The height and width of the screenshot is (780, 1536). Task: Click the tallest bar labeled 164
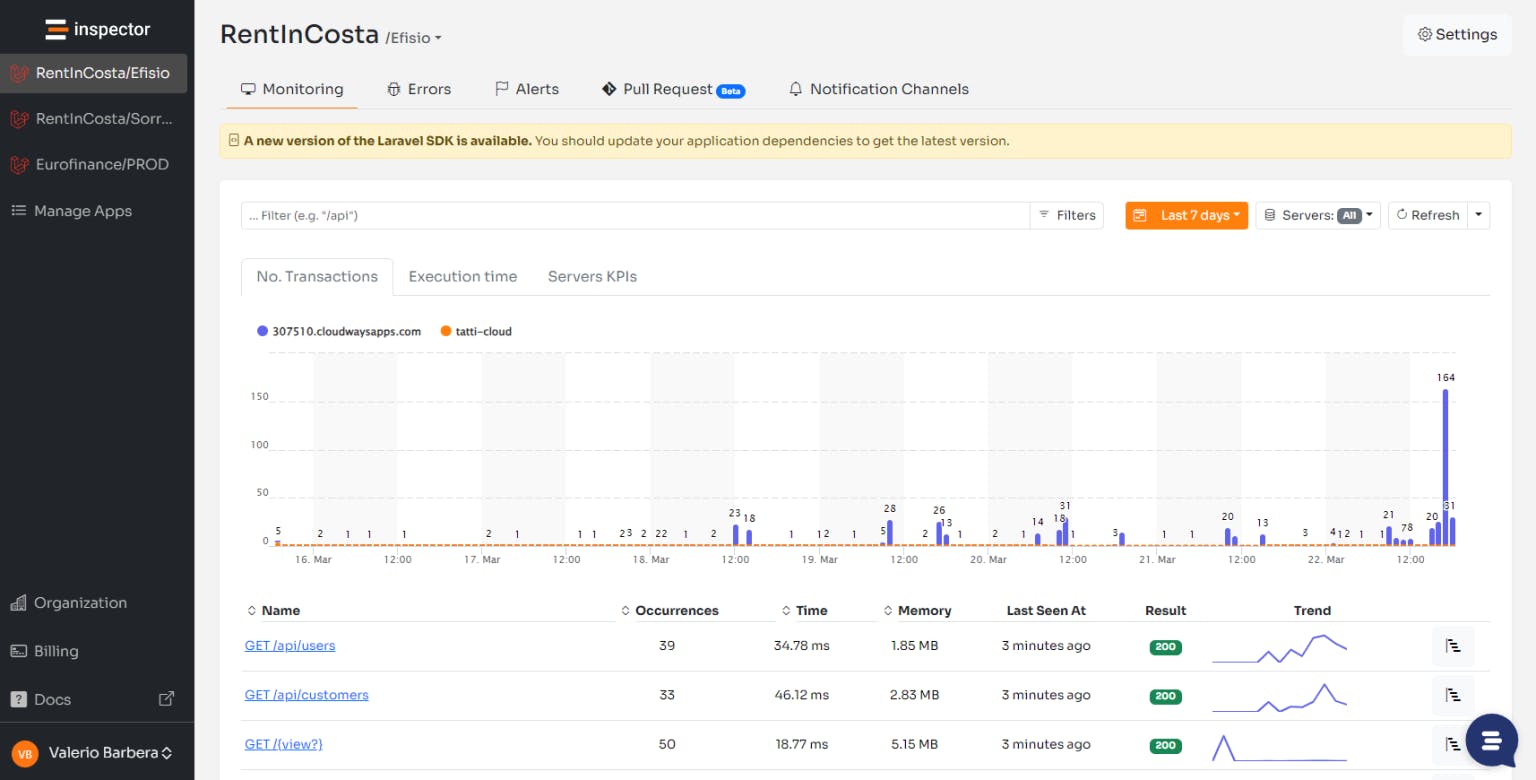point(1445,467)
